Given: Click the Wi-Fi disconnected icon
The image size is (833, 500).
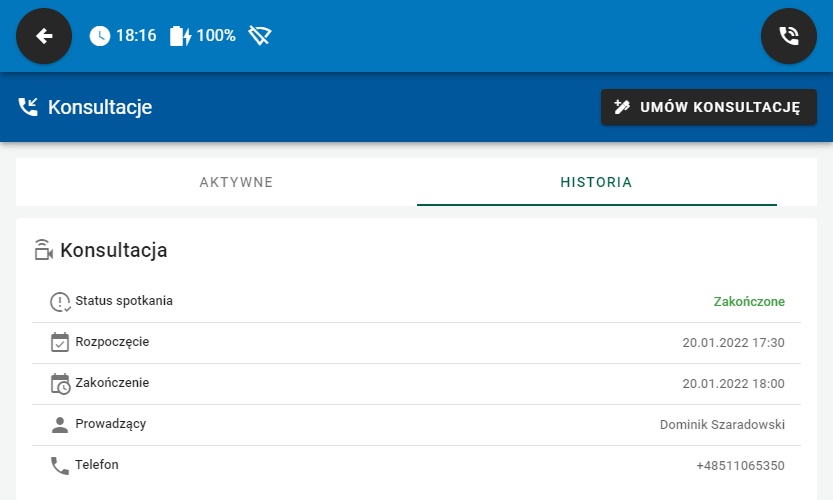Looking at the screenshot, I should point(260,36).
